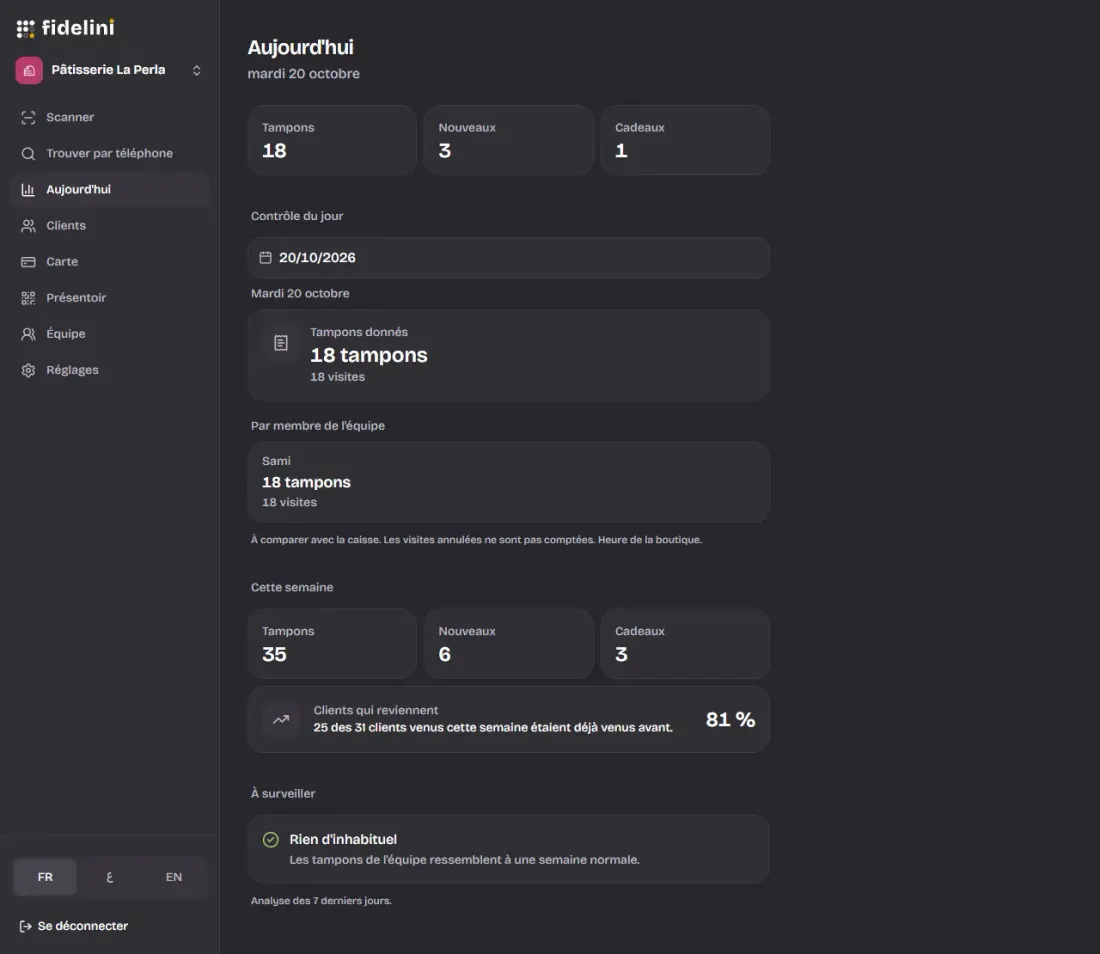Click today's Nouveaux card showing 3
The height and width of the screenshot is (954, 1100).
point(509,140)
